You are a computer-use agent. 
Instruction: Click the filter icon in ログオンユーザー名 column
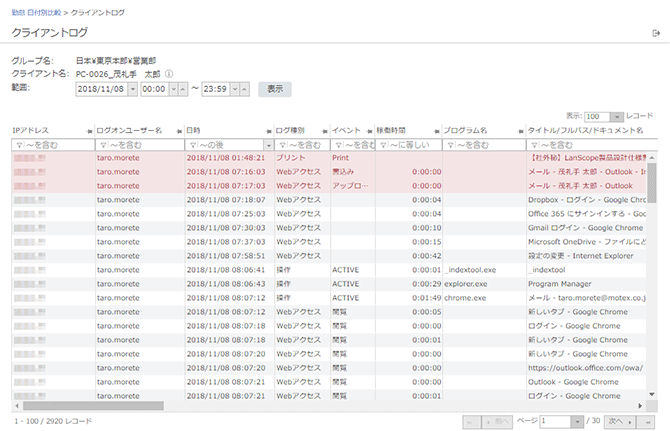102,145
